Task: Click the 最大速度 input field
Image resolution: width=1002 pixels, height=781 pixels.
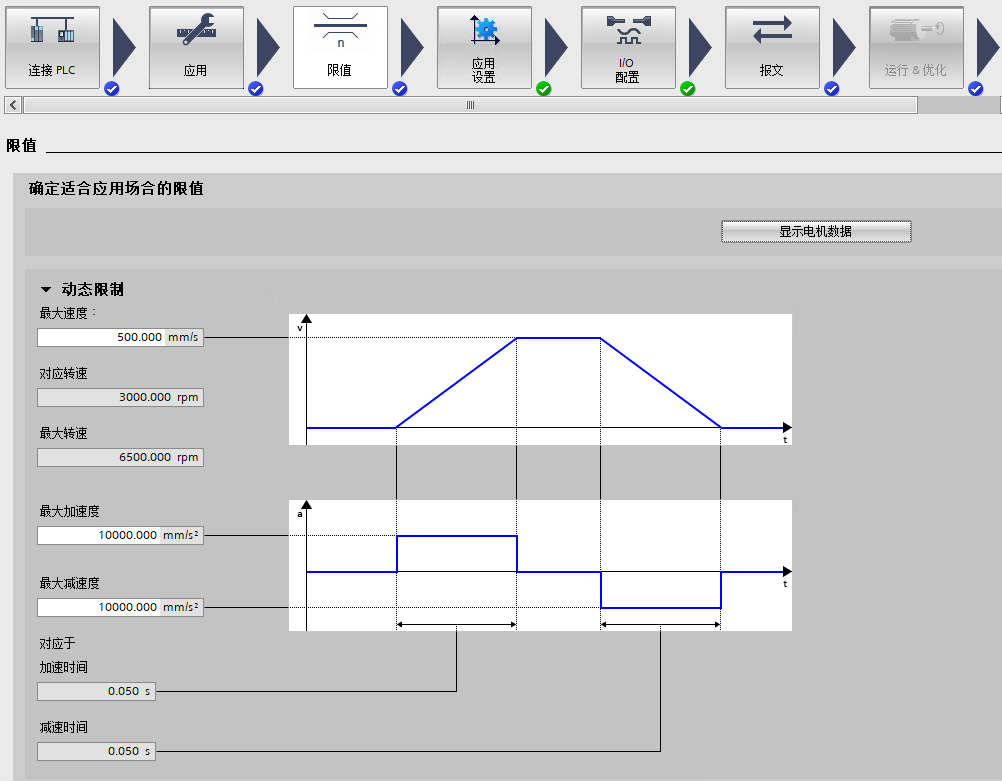Action: 120,337
